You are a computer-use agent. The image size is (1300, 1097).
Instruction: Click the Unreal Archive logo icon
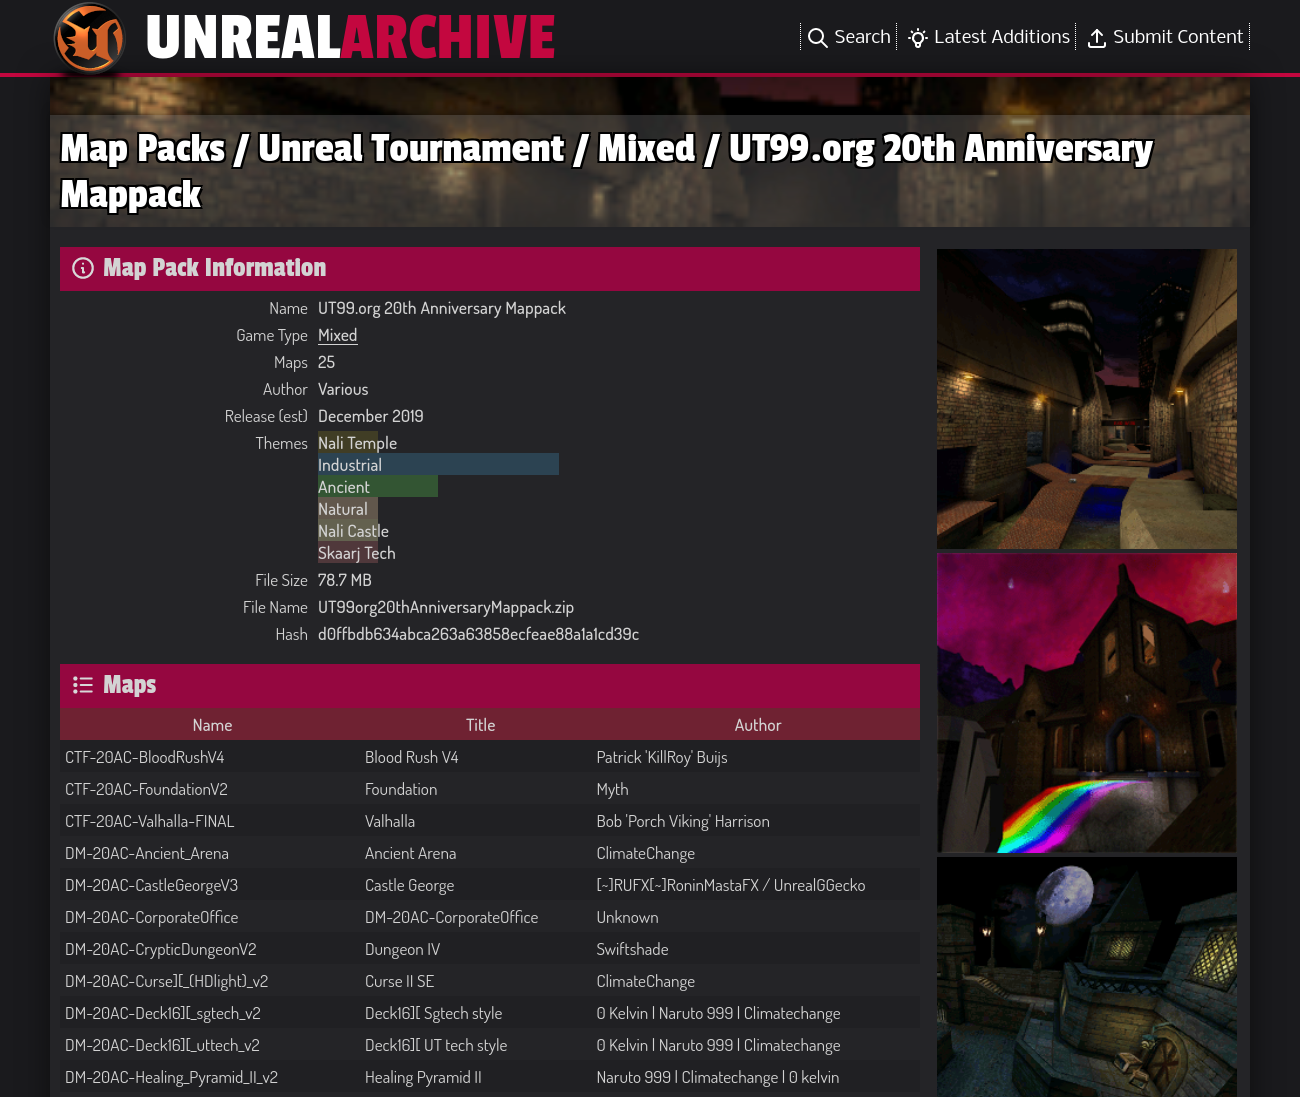[90, 38]
